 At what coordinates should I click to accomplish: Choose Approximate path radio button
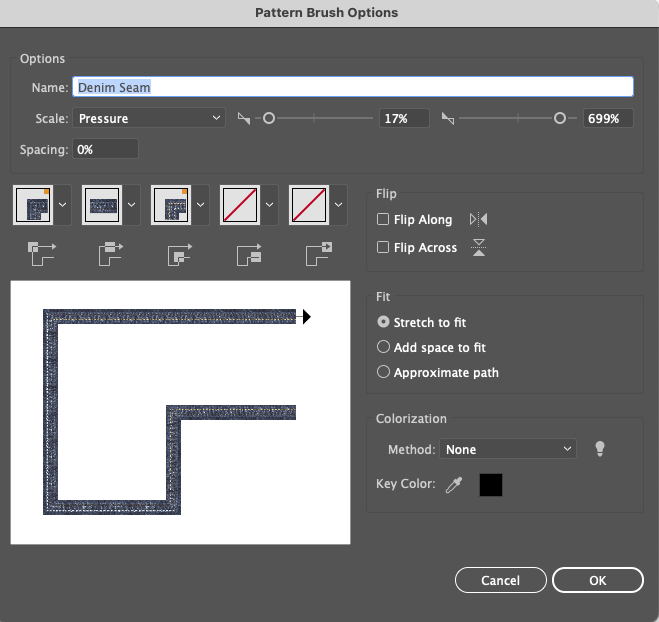pos(438,372)
